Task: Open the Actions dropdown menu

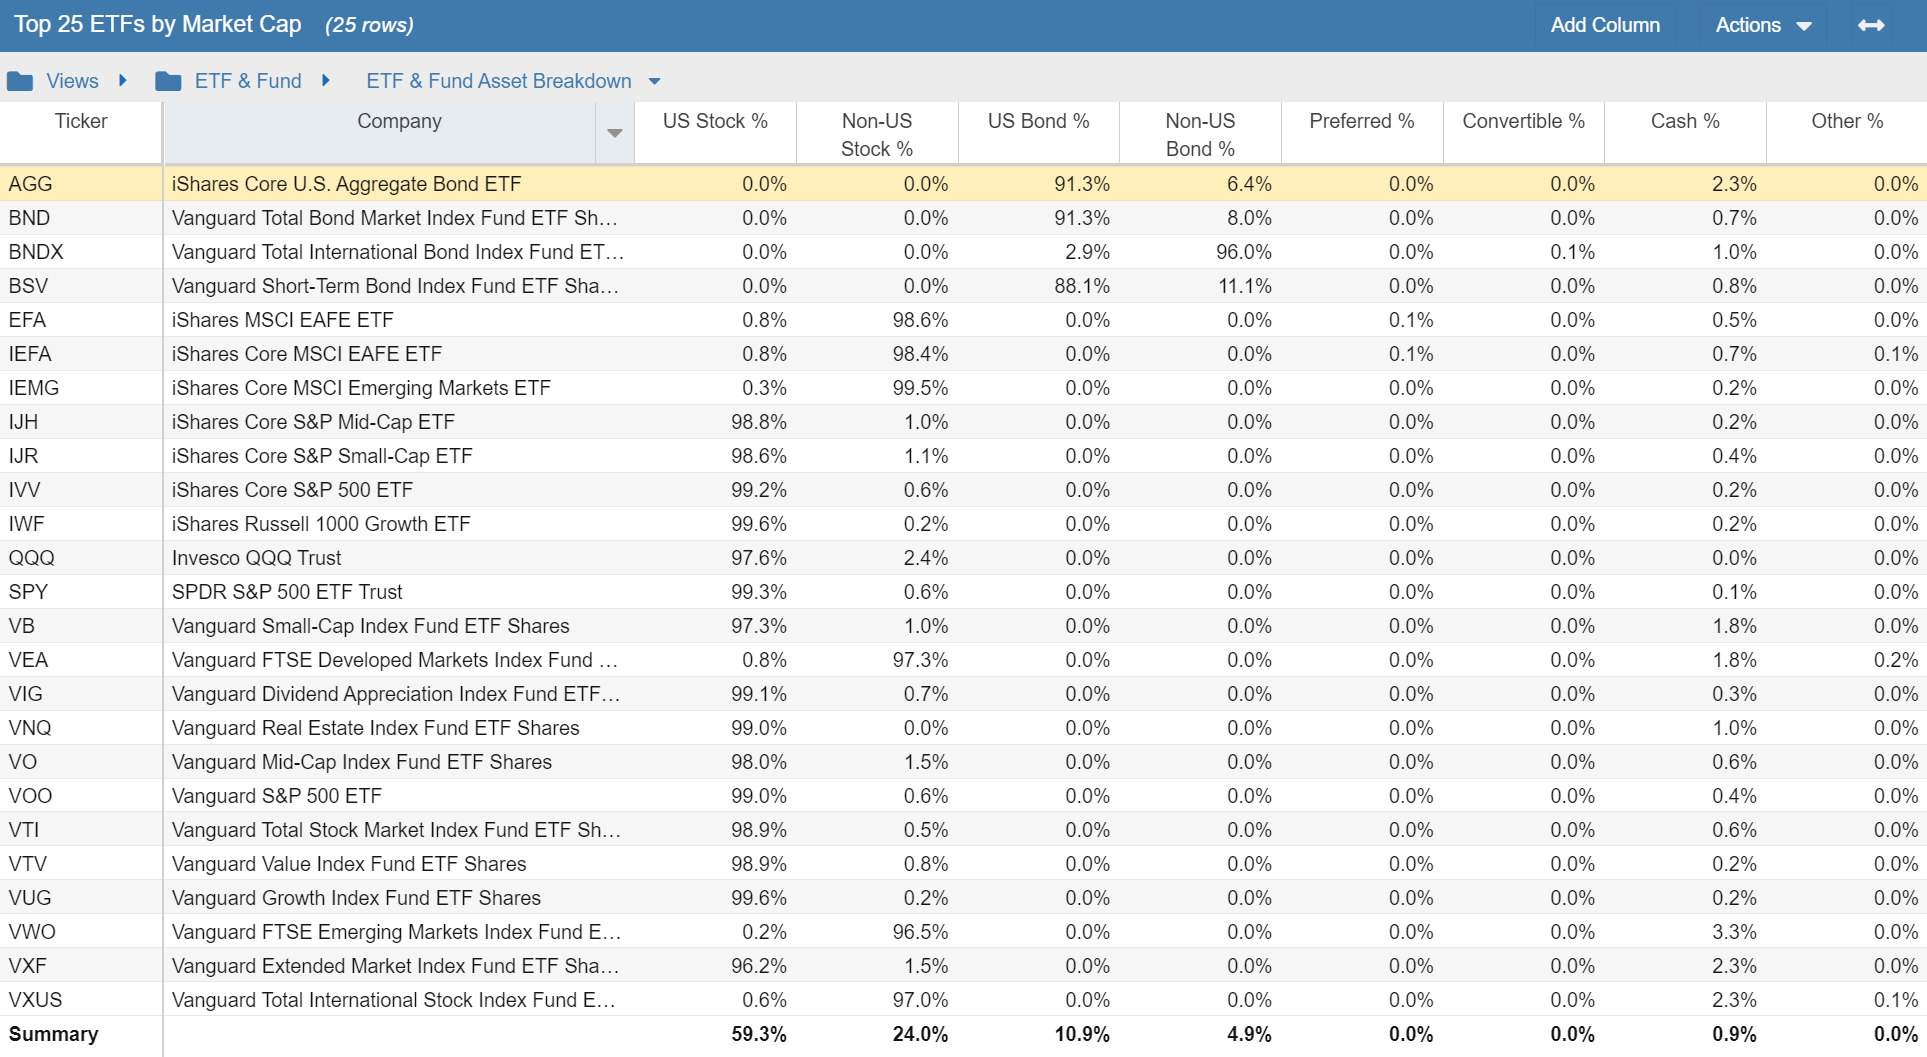Action: (x=1763, y=25)
